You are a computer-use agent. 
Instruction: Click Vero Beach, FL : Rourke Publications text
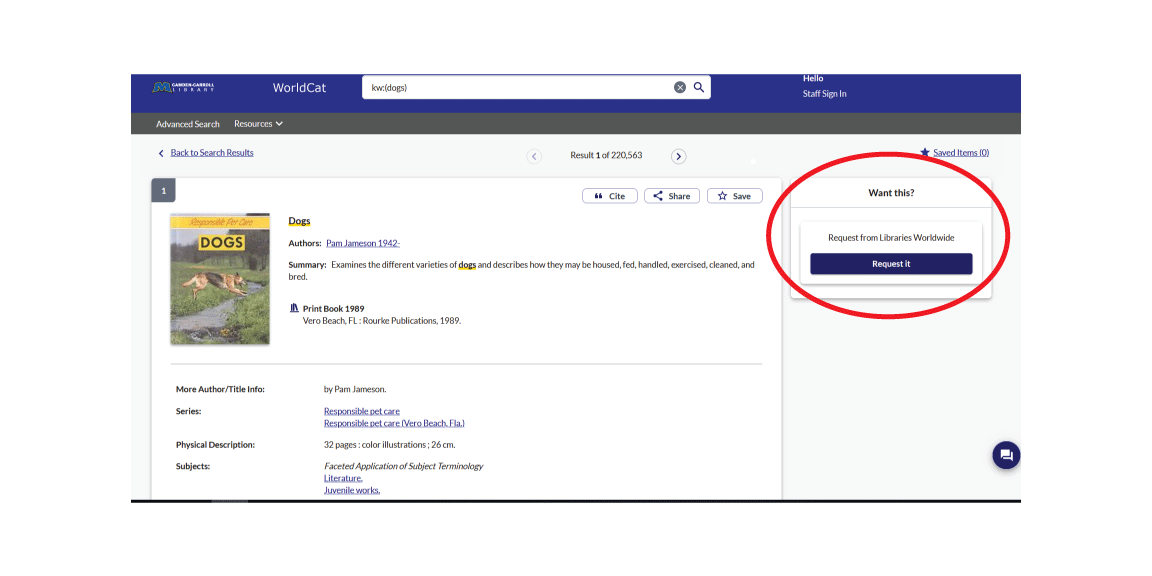382,320
